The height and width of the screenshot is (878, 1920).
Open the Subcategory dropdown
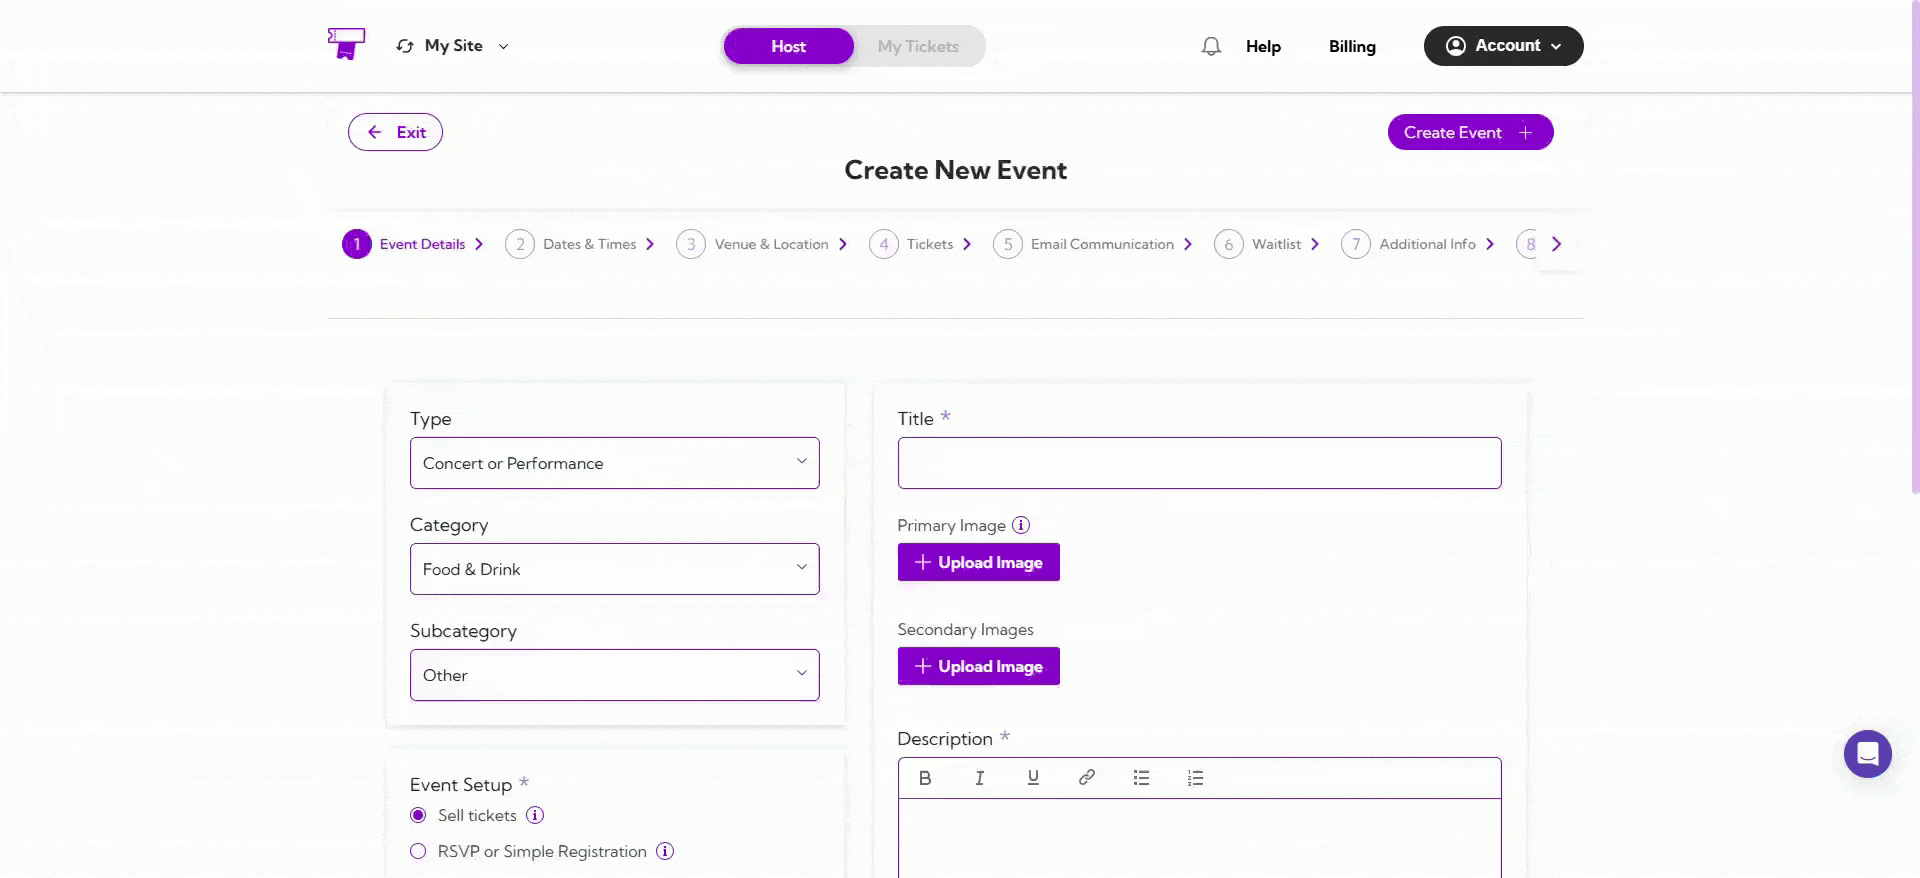(614, 675)
